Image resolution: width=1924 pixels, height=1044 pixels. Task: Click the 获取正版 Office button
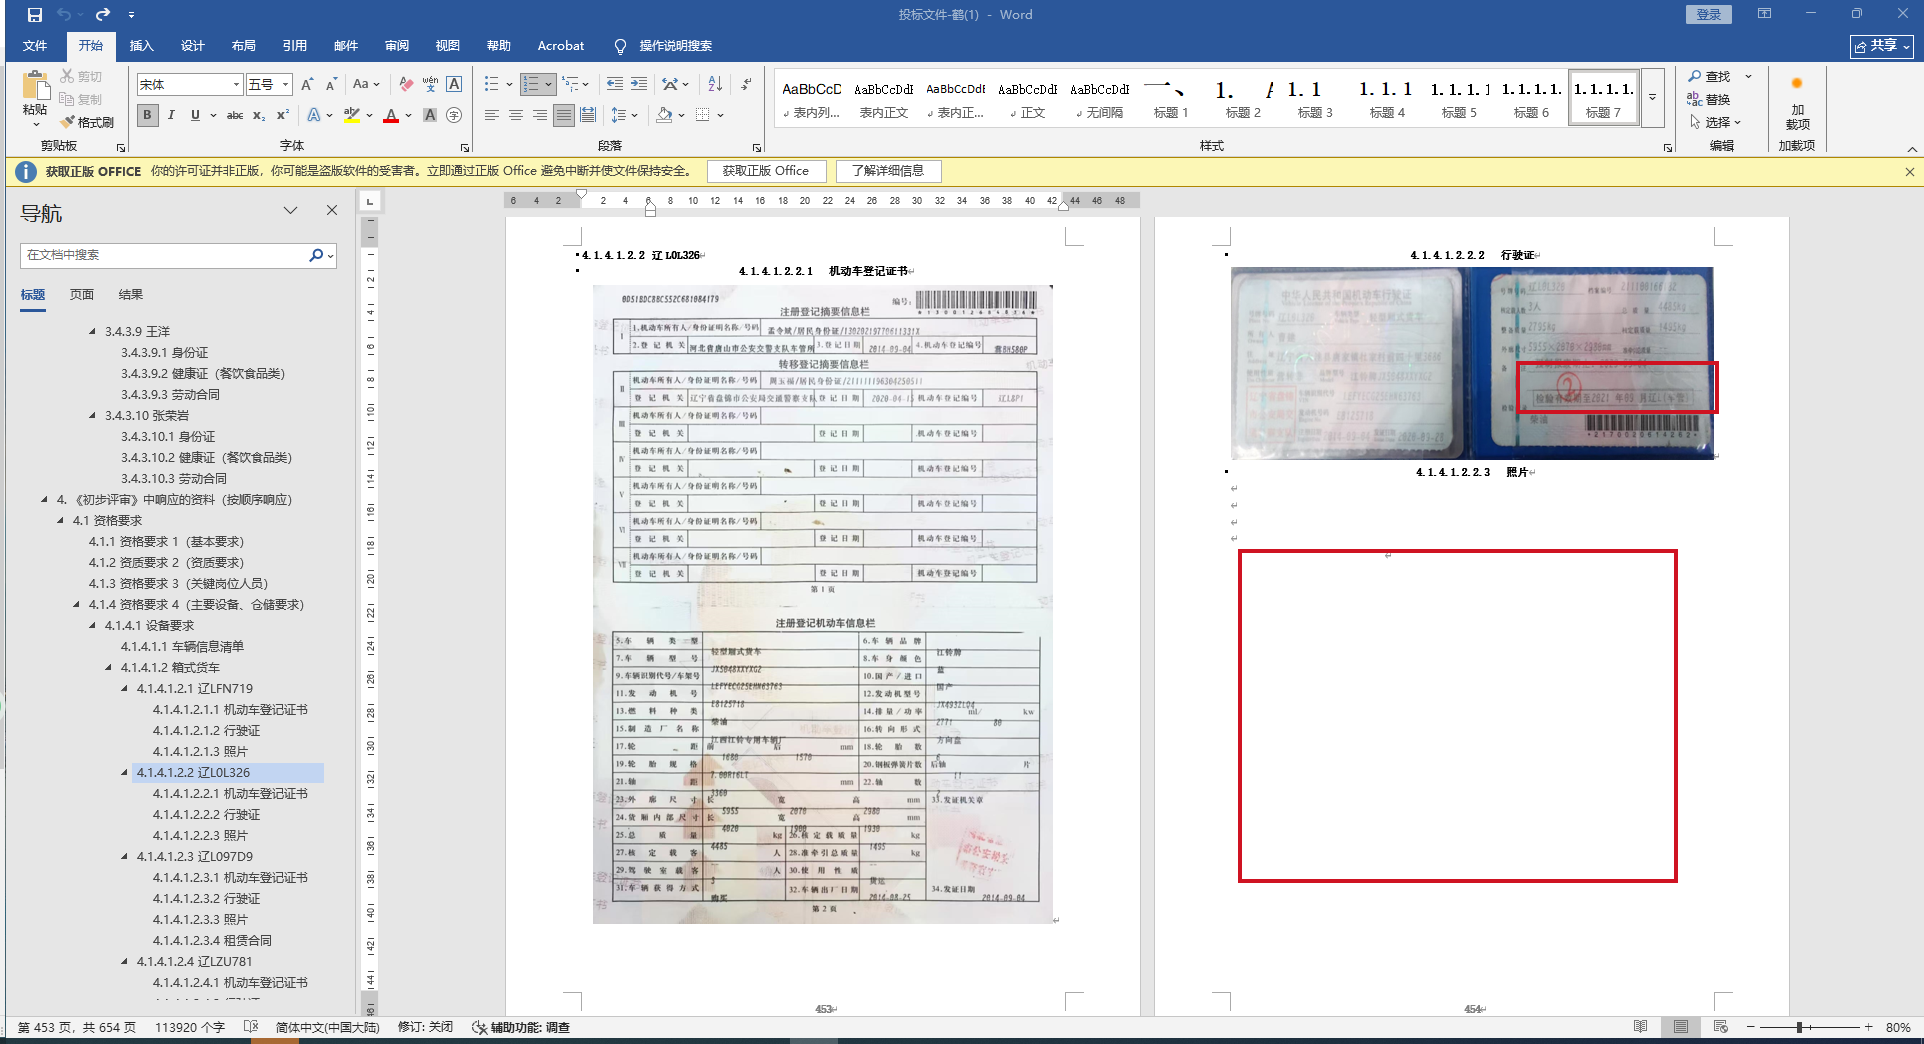coord(766,171)
